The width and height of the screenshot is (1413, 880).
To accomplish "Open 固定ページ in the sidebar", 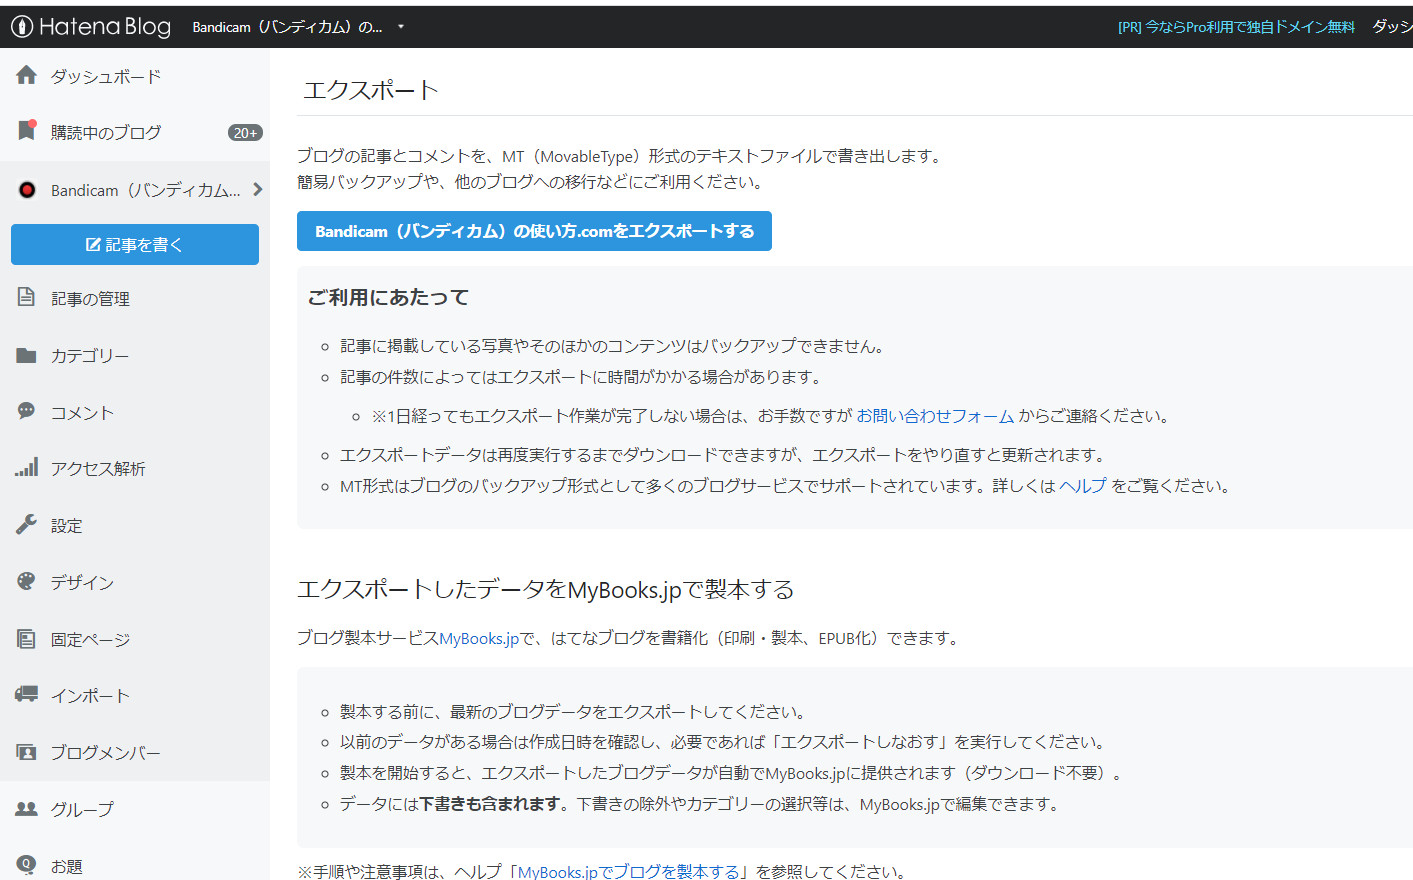I will pyautogui.click(x=90, y=639).
